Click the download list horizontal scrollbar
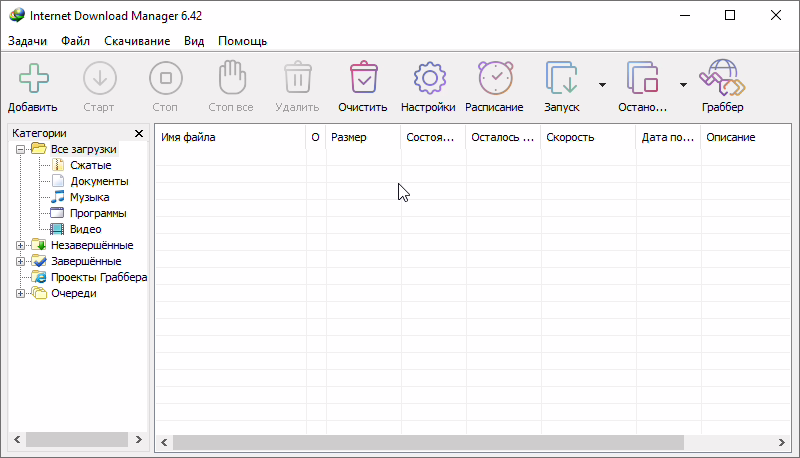Screen dimensions: 800x458 [428, 441]
